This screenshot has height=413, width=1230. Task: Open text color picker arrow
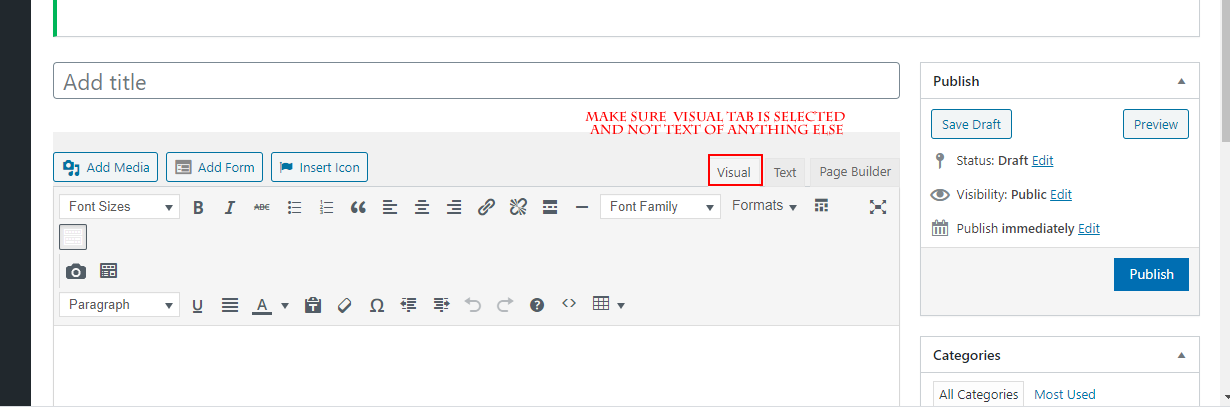[x=285, y=305]
